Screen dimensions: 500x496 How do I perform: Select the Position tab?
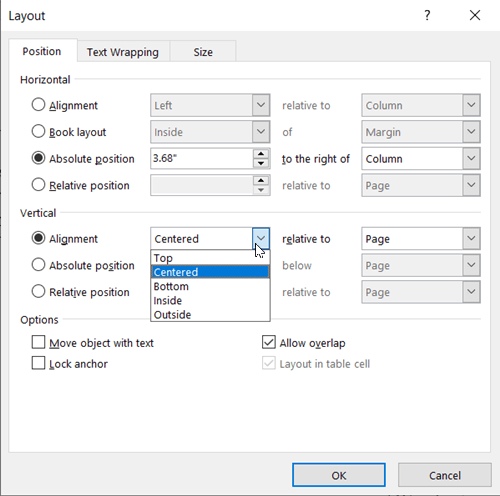point(42,51)
